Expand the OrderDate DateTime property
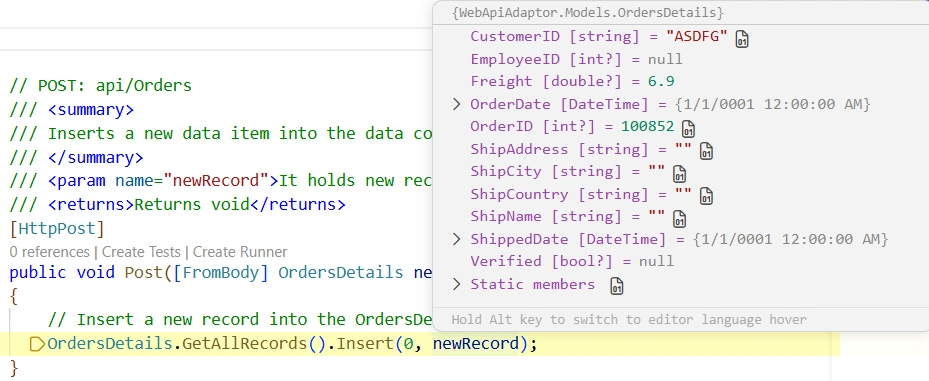The height and width of the screenshot is (381, 929). point(456,104)
